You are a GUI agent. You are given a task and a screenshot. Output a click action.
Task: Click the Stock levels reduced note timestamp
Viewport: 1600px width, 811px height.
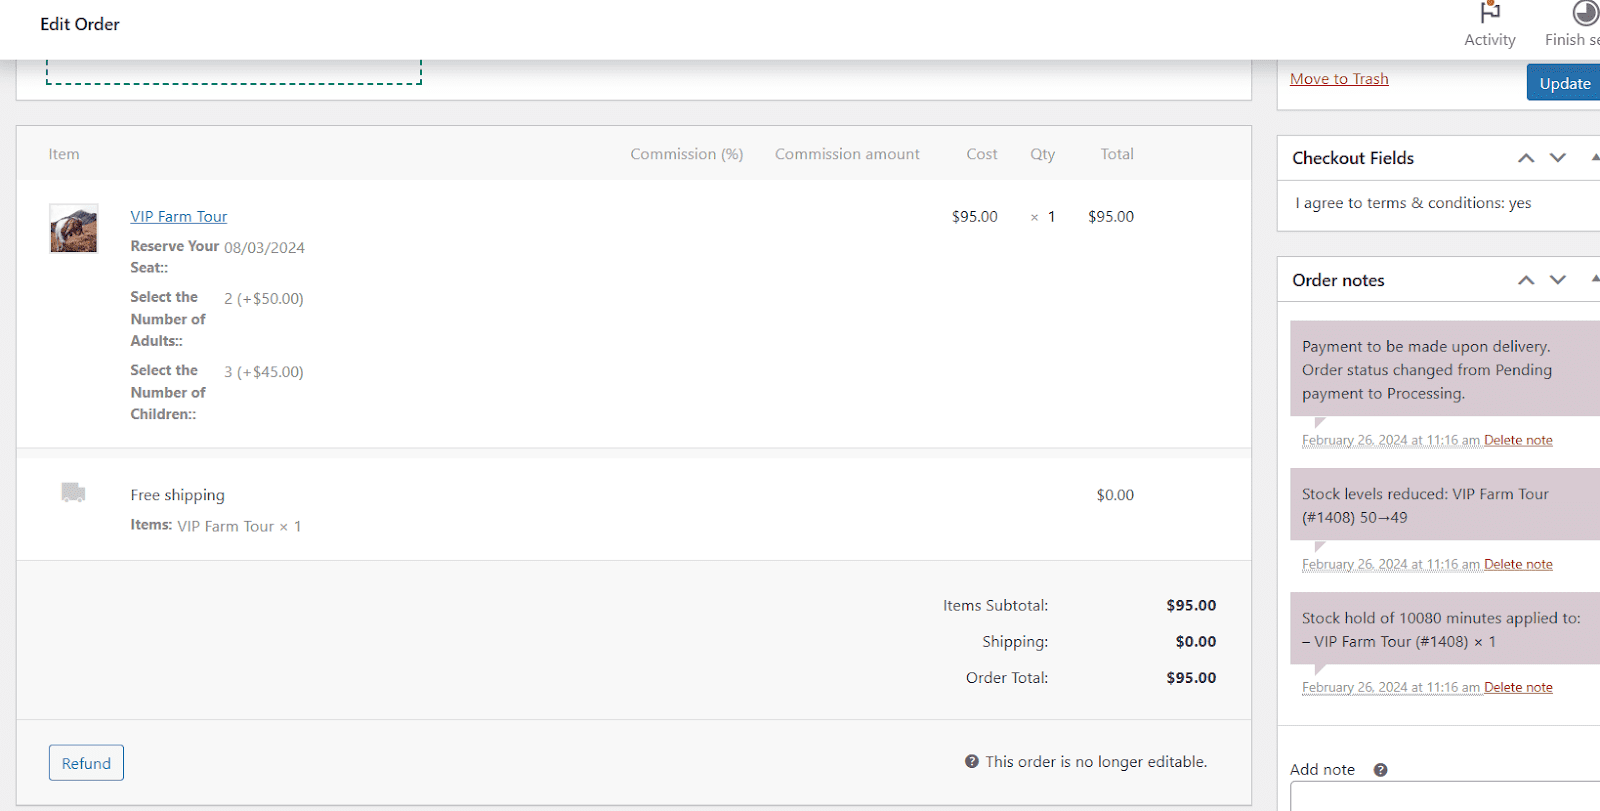click(x=1391, y=564)
